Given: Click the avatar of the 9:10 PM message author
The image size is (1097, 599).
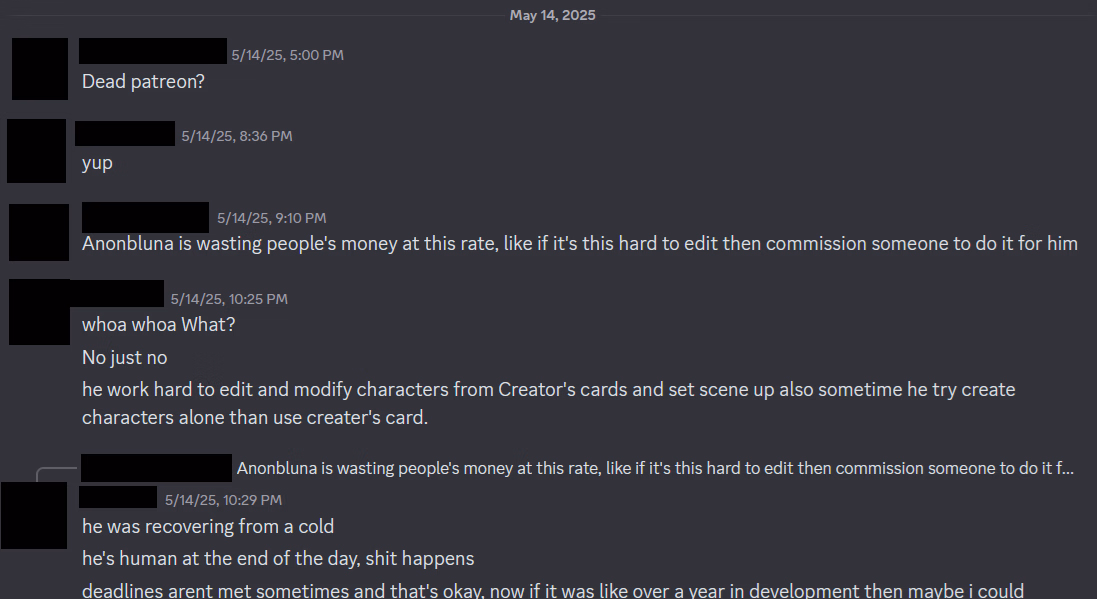Looking at the screenshot, I should tap(39, 232).
